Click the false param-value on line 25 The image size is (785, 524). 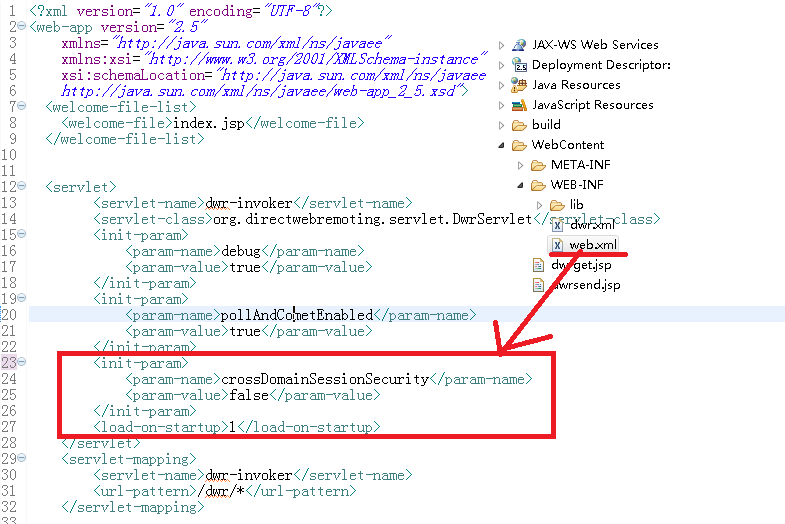(x=249, y=395)
